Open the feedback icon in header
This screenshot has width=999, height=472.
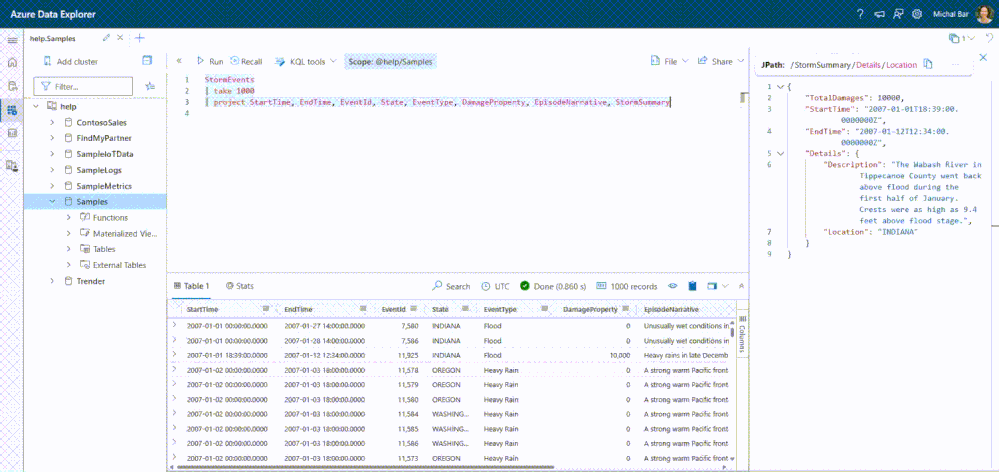898,13
